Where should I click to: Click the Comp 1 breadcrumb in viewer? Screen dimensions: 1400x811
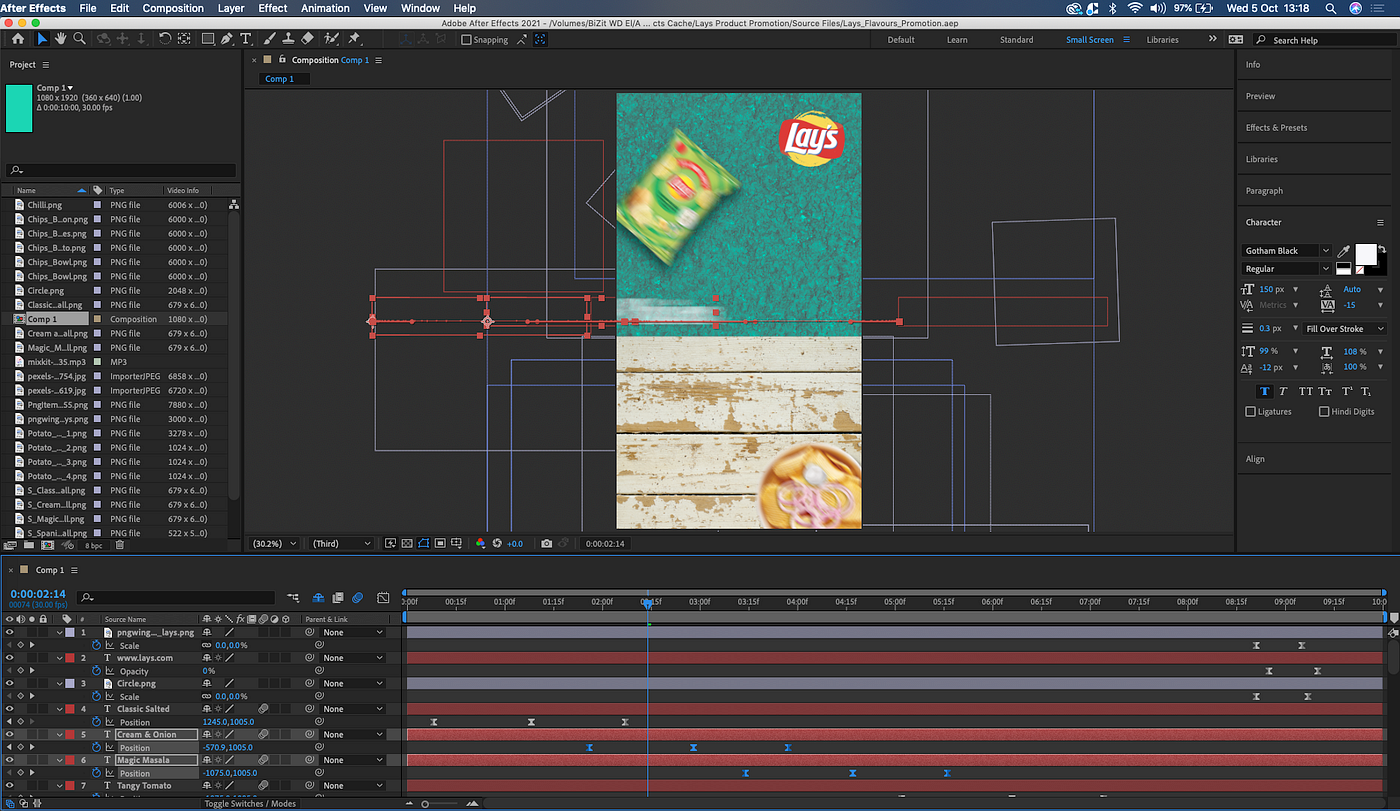point(279,79)
